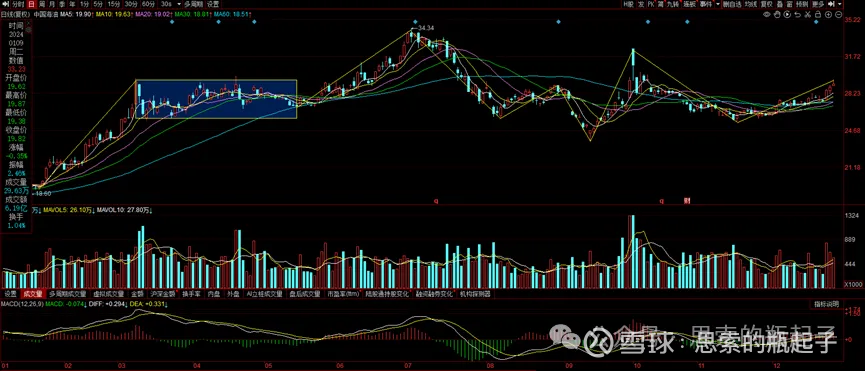Viewport: 865px width, 371px height.
Task: Click the zoom in plus icon
Action: coord(828,14)
